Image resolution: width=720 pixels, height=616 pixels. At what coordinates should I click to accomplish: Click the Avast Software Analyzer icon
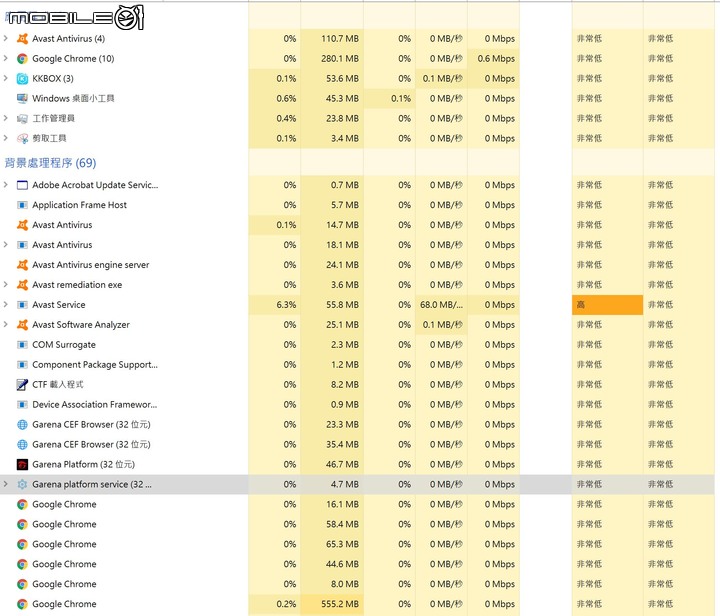22,325
